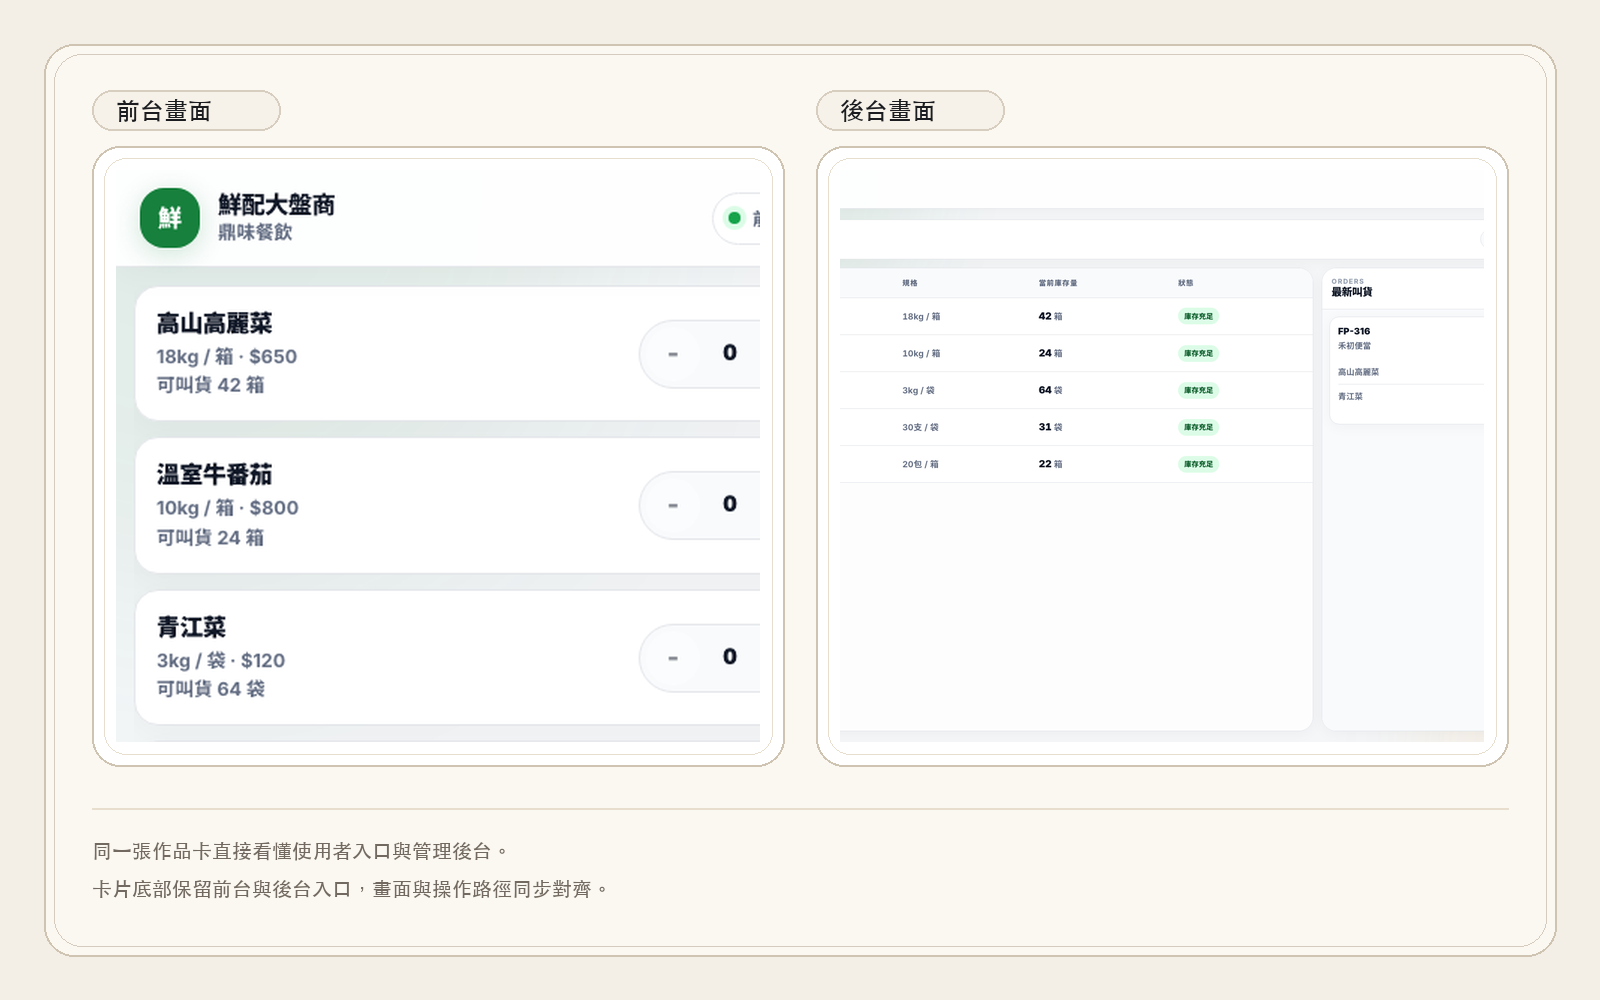
Task: Click the 鮮配大盤商 app title
Action: click(276, 204)
